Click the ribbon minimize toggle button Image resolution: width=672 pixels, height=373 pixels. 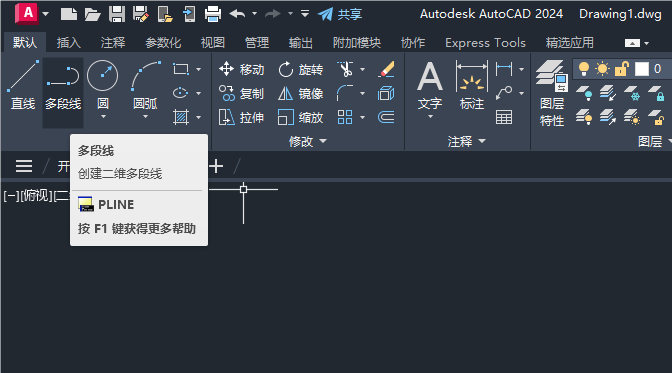click(632, 43)
